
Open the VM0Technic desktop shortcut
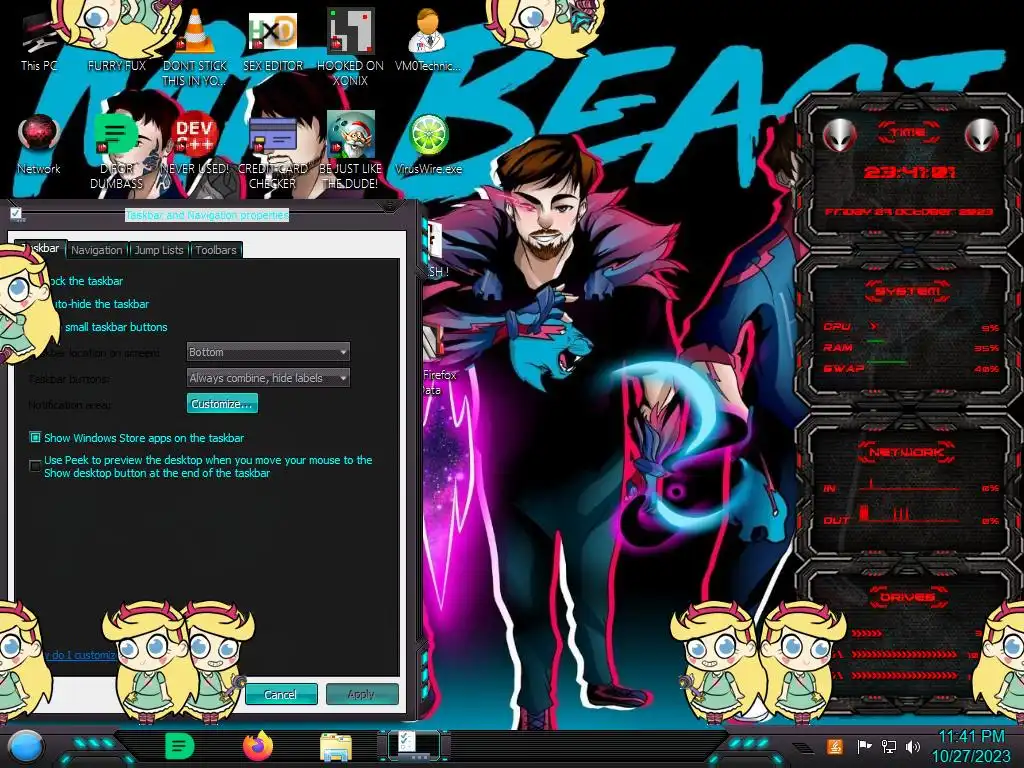coord(428,40)
